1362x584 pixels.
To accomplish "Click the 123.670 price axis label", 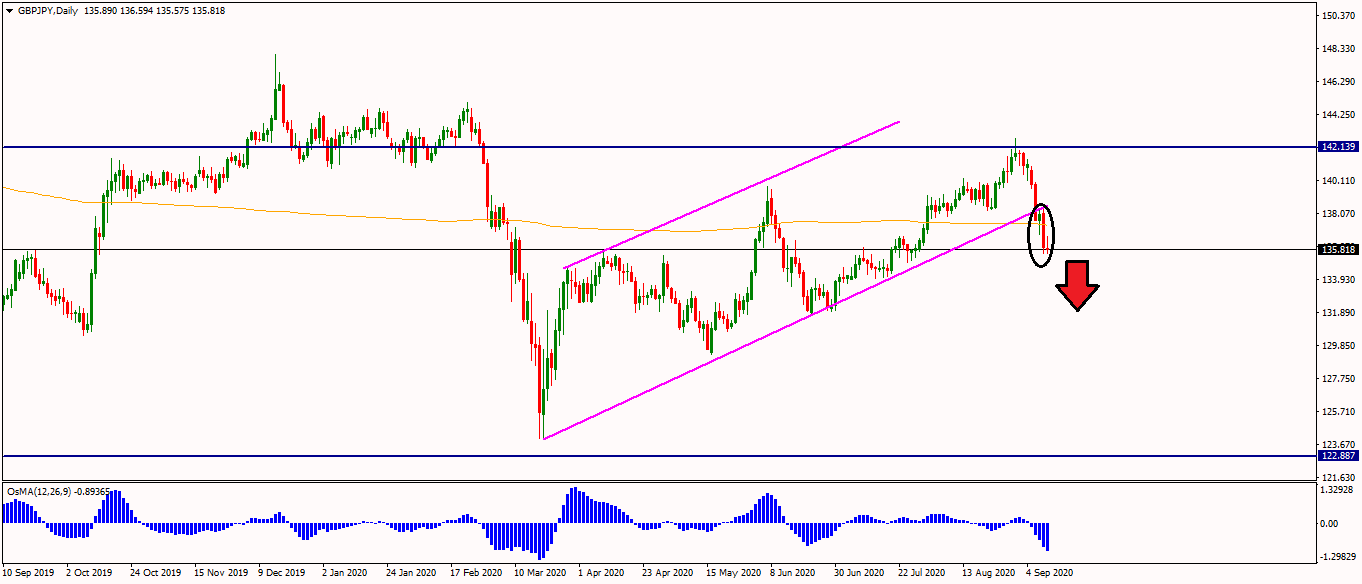I will point(1338,445).
